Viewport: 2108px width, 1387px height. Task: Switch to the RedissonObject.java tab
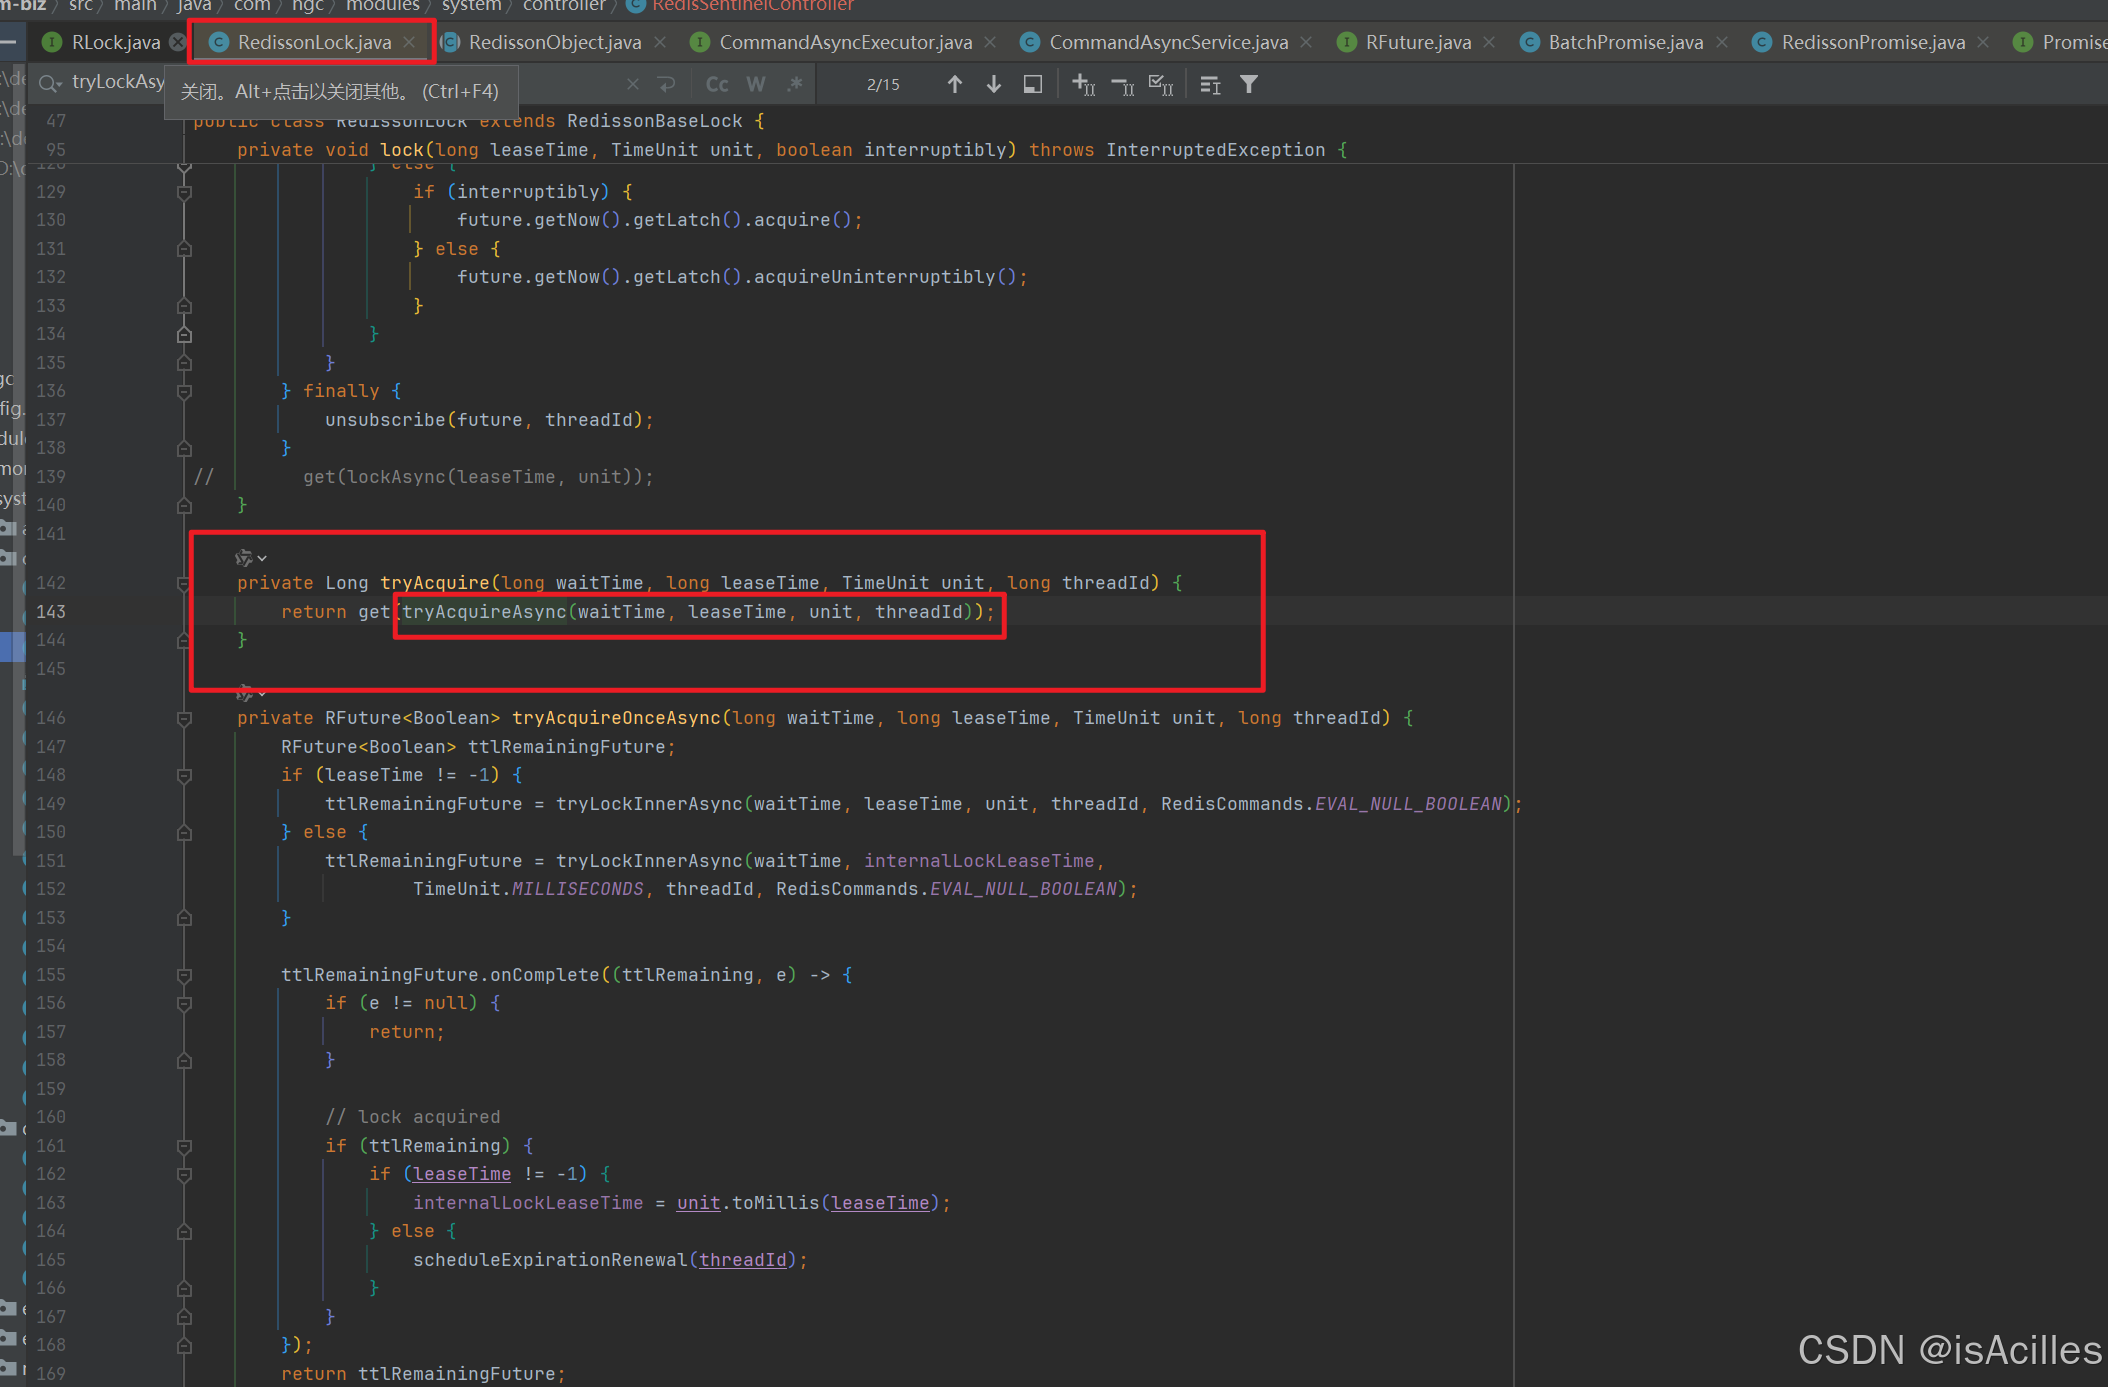pos(552,42)
